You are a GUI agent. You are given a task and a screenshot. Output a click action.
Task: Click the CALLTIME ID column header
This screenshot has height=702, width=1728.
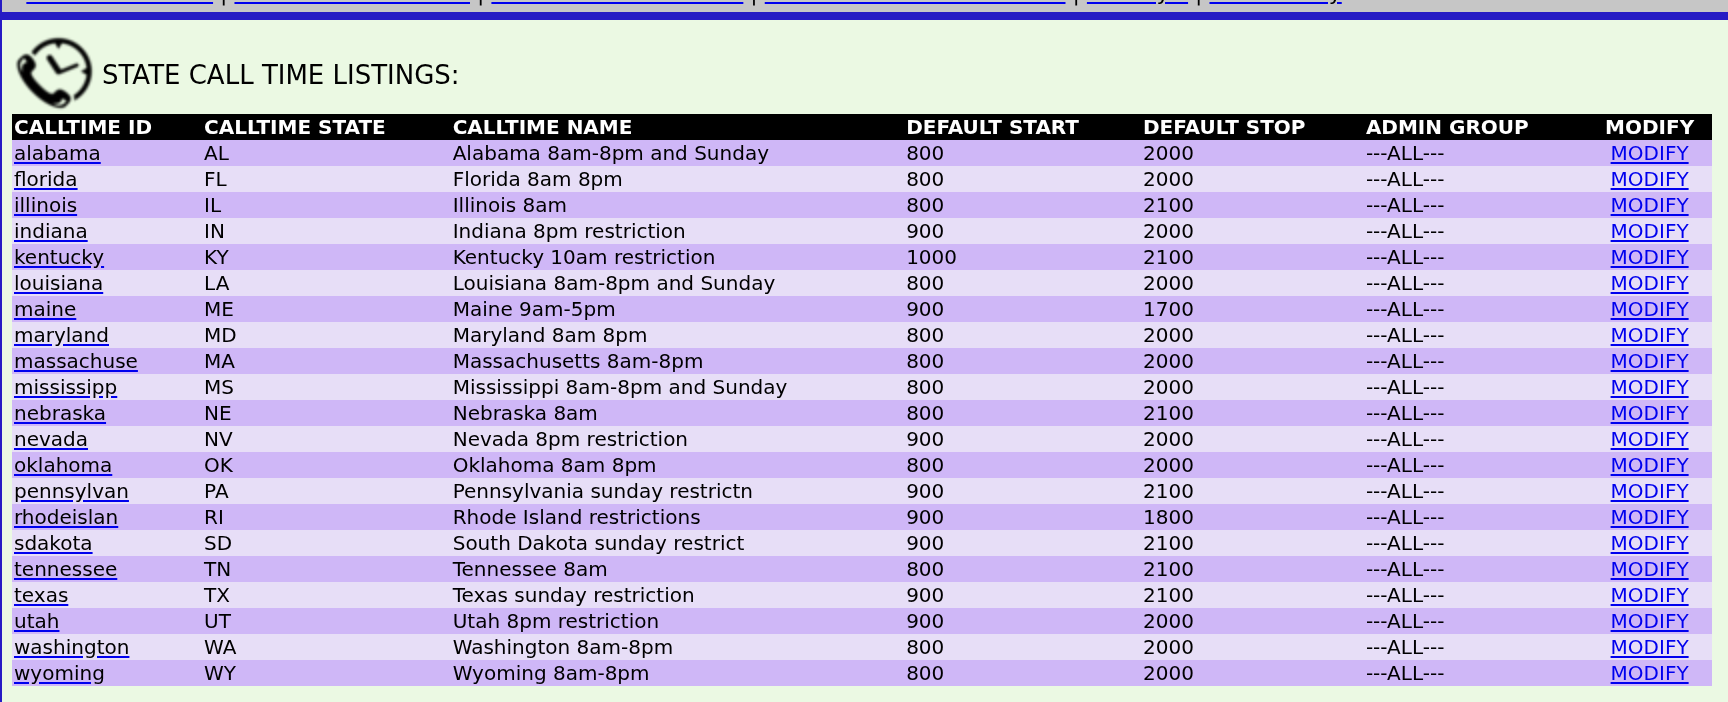pyautogui.click(x=83, y=127)
